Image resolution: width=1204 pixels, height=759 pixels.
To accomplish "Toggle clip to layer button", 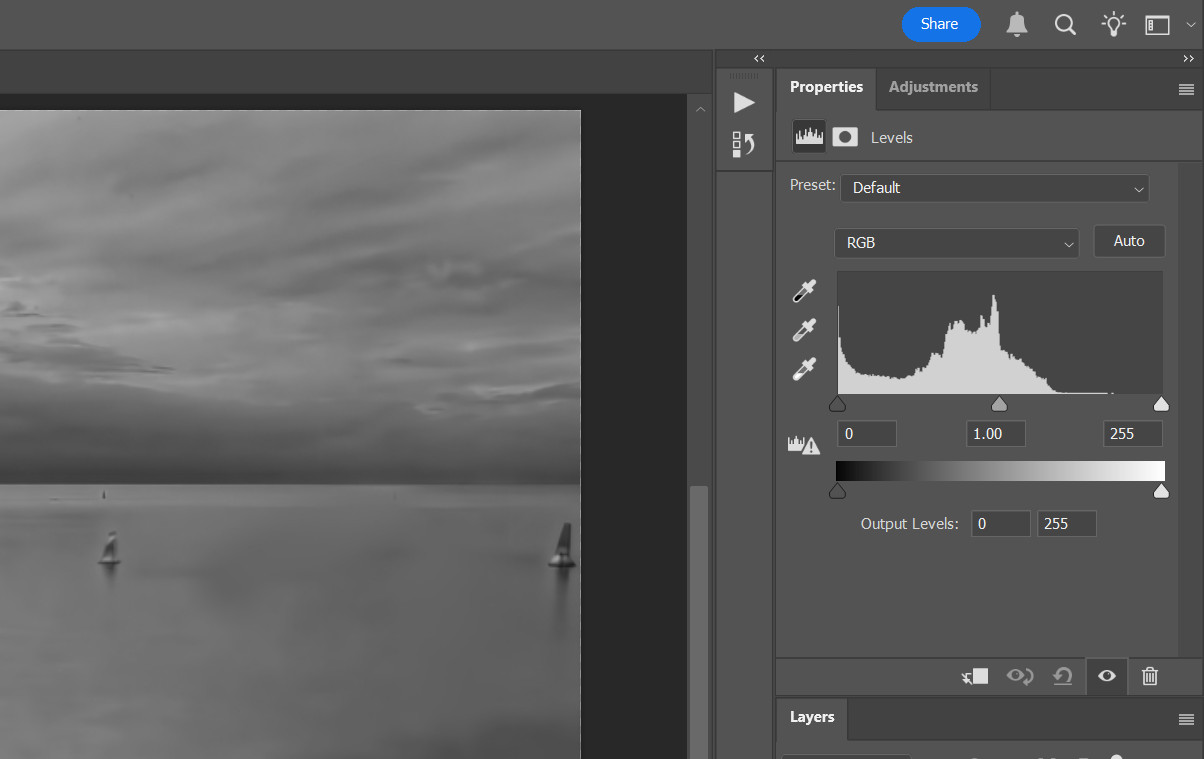I will pyautogui.click(x=975, y=676).
